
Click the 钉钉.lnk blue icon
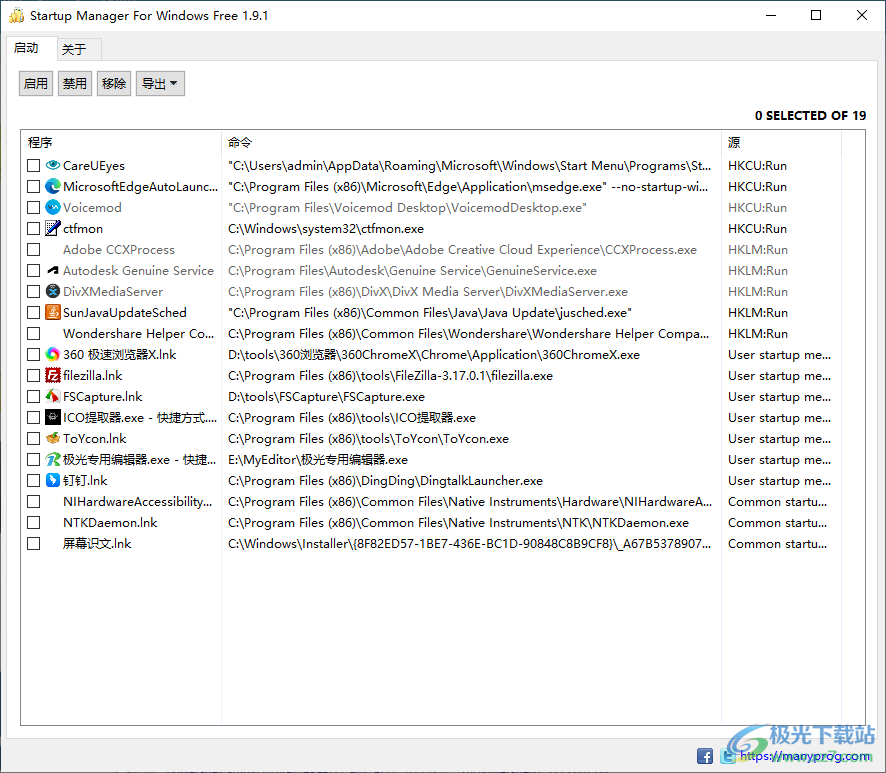(x=53, y=480)
